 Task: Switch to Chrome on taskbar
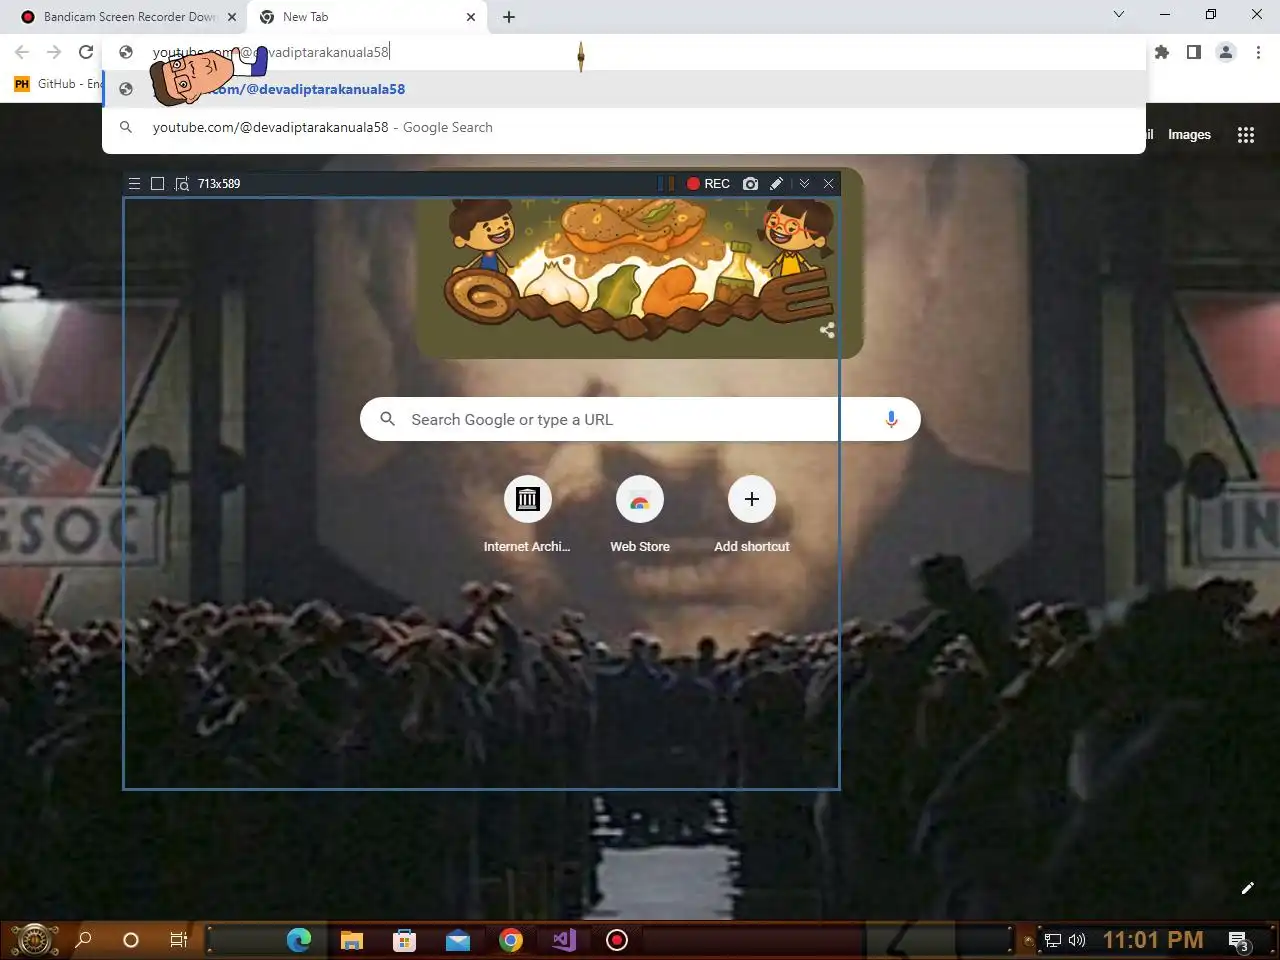pos(511,940)
